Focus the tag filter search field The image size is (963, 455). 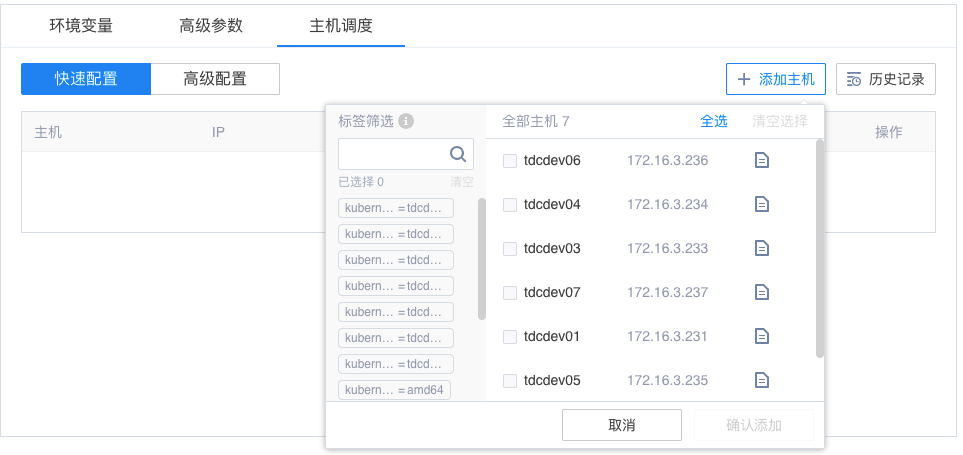click(x=406, y=154)
